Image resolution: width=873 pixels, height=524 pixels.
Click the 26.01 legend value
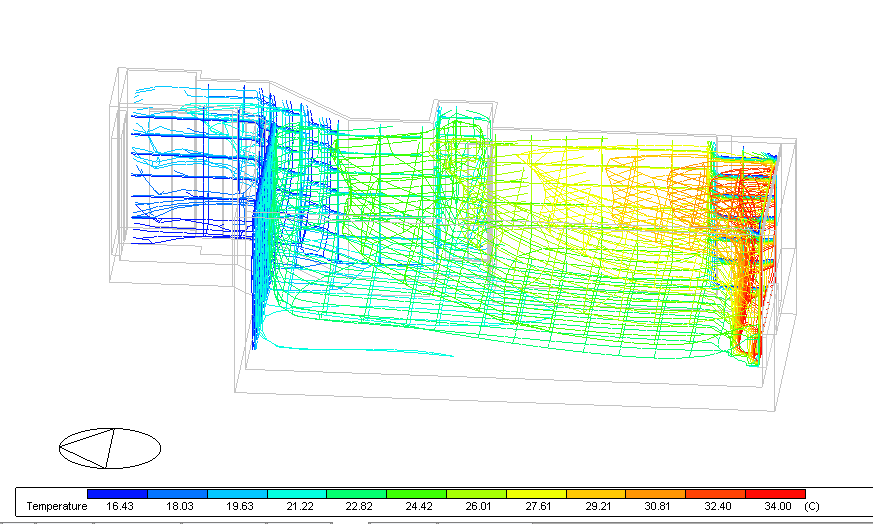(x=478, y=506)
